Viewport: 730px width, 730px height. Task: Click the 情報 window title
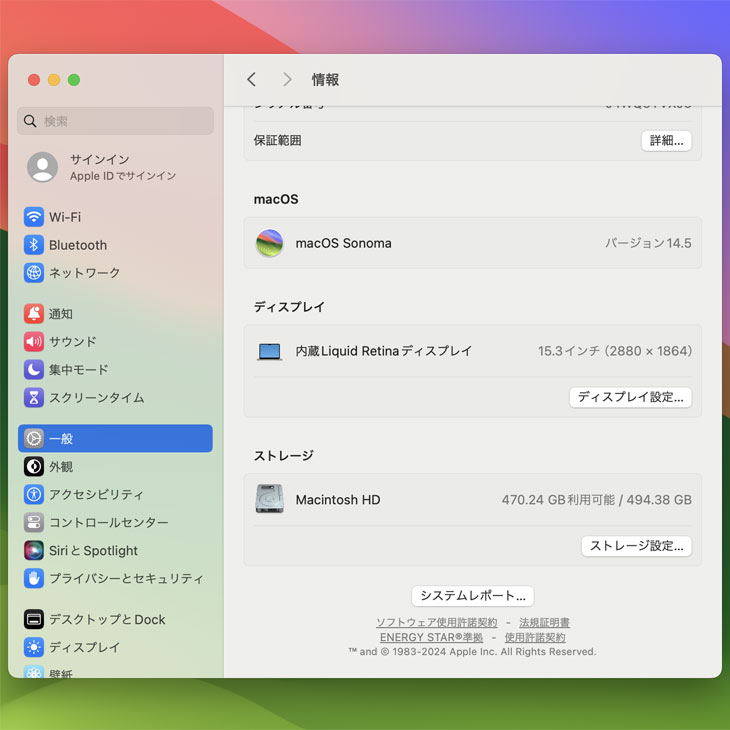coord(325,80)
